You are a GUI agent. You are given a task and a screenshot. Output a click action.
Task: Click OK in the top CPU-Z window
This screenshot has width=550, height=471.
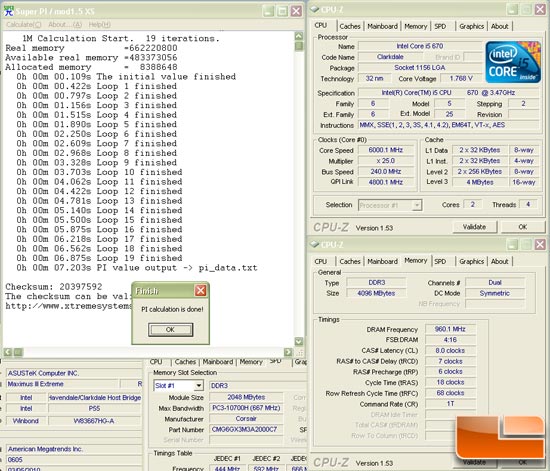(x=523, y=227)
